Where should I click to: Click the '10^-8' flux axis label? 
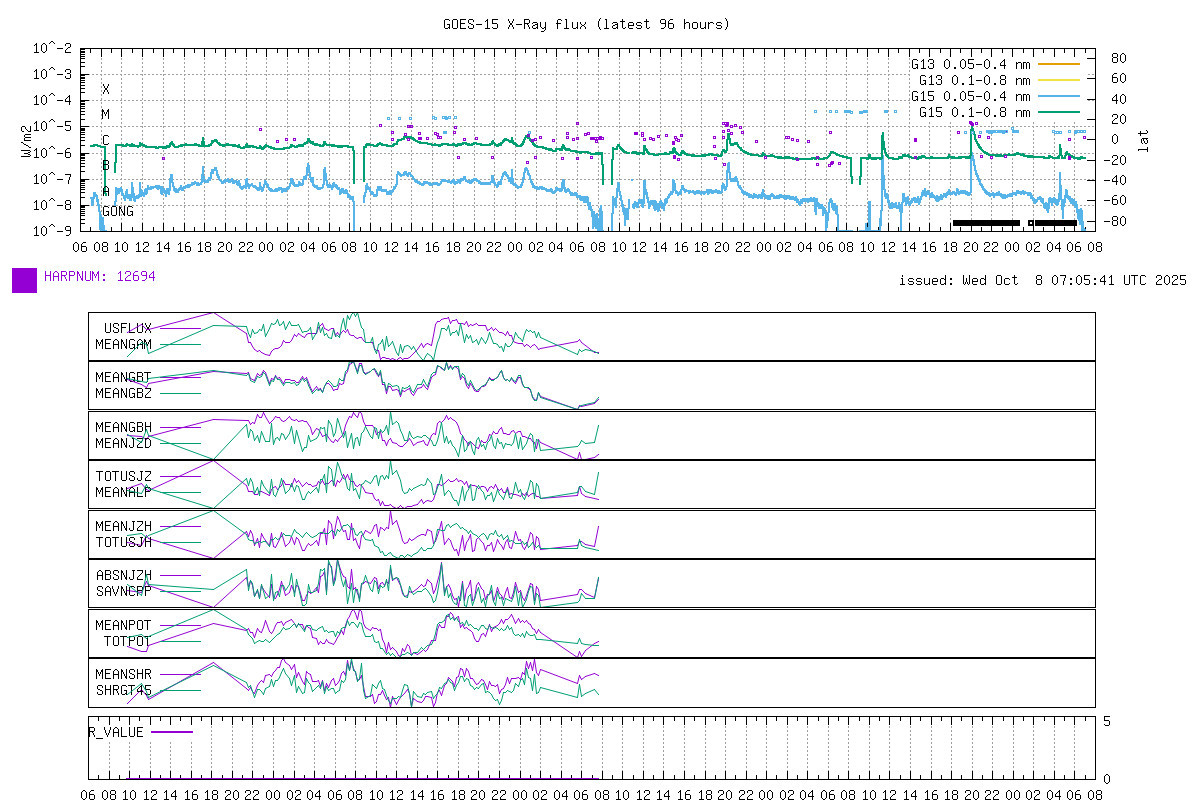coord(52,204)
